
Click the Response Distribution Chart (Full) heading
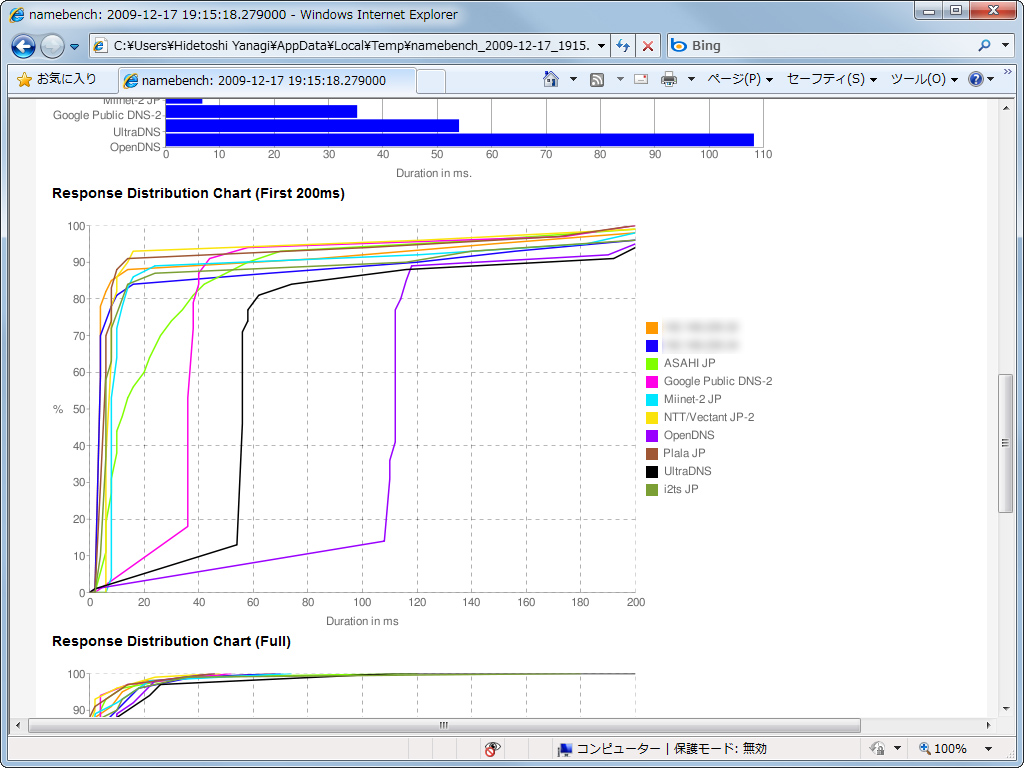[171, 641]
